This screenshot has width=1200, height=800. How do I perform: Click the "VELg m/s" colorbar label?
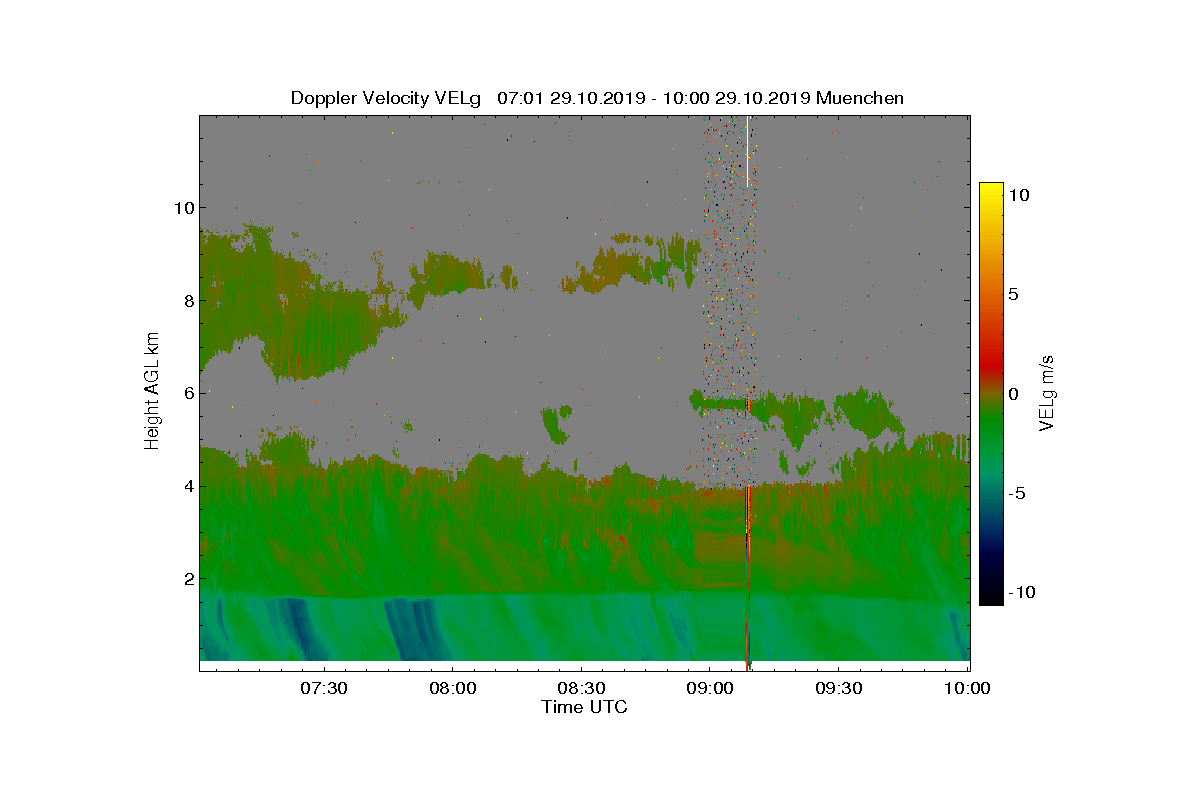pos(1047,392)
